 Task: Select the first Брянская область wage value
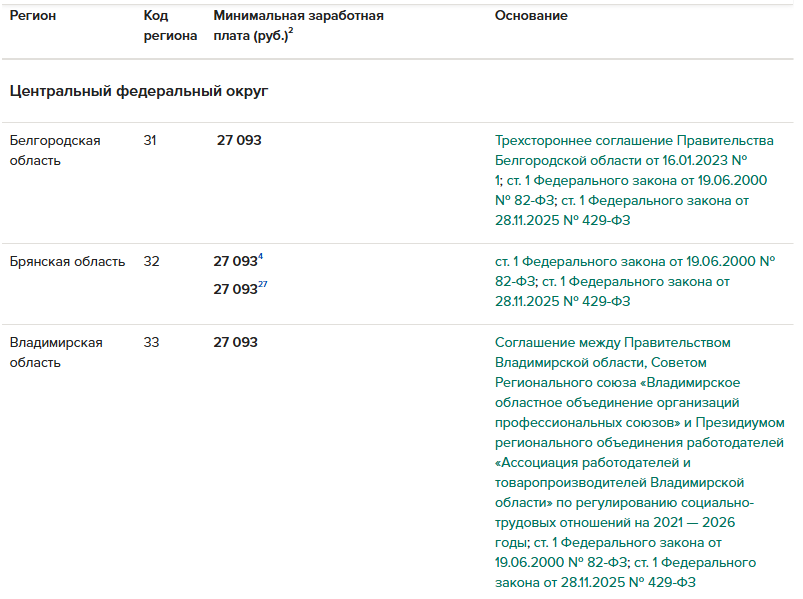click(x=235, y=262)
